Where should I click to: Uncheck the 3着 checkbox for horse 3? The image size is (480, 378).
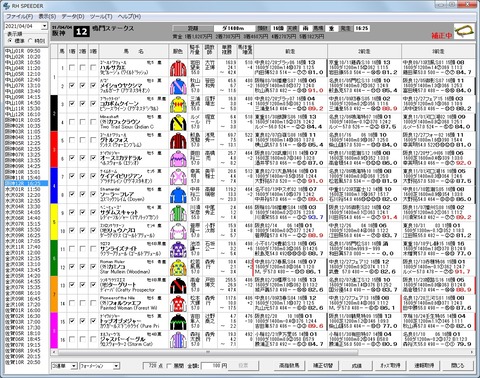coord(93,104)
